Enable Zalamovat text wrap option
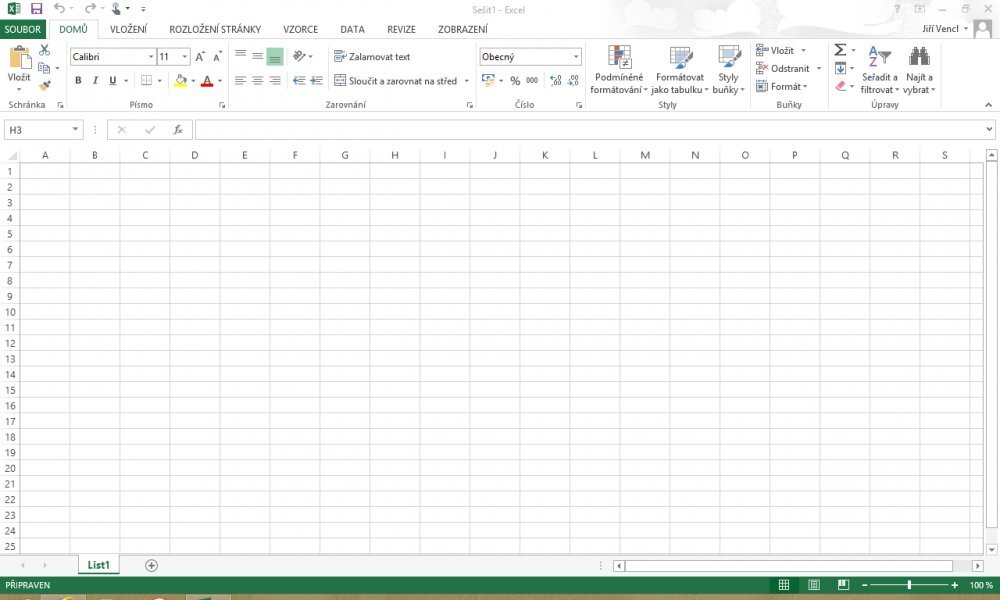 (372, 57)
